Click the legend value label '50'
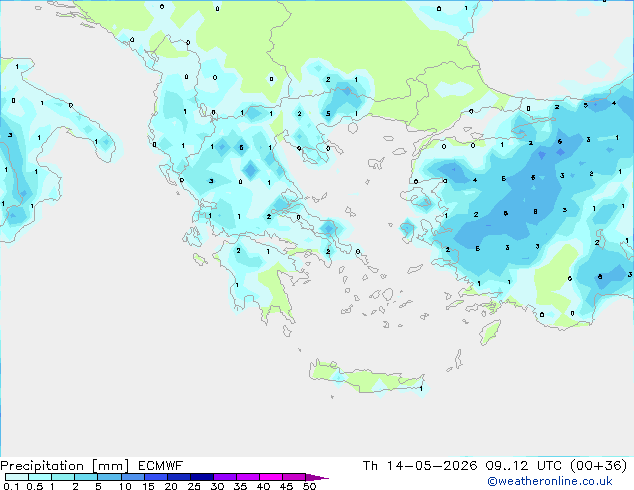This screenshot has height=490, width=634. click(310, 486)
